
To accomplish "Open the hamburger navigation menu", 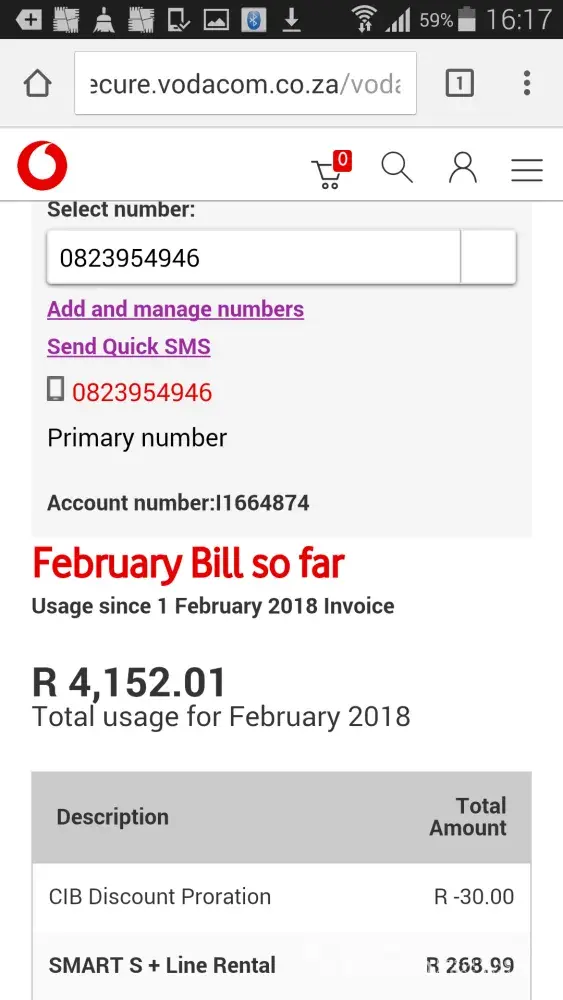I will 527,170.
